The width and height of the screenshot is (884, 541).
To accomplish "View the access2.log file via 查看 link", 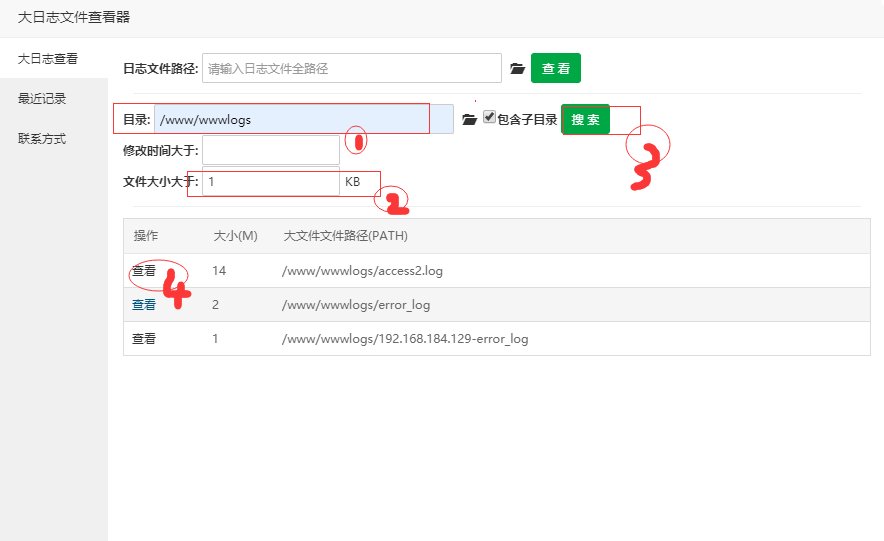I will click(x=144, y=270).
